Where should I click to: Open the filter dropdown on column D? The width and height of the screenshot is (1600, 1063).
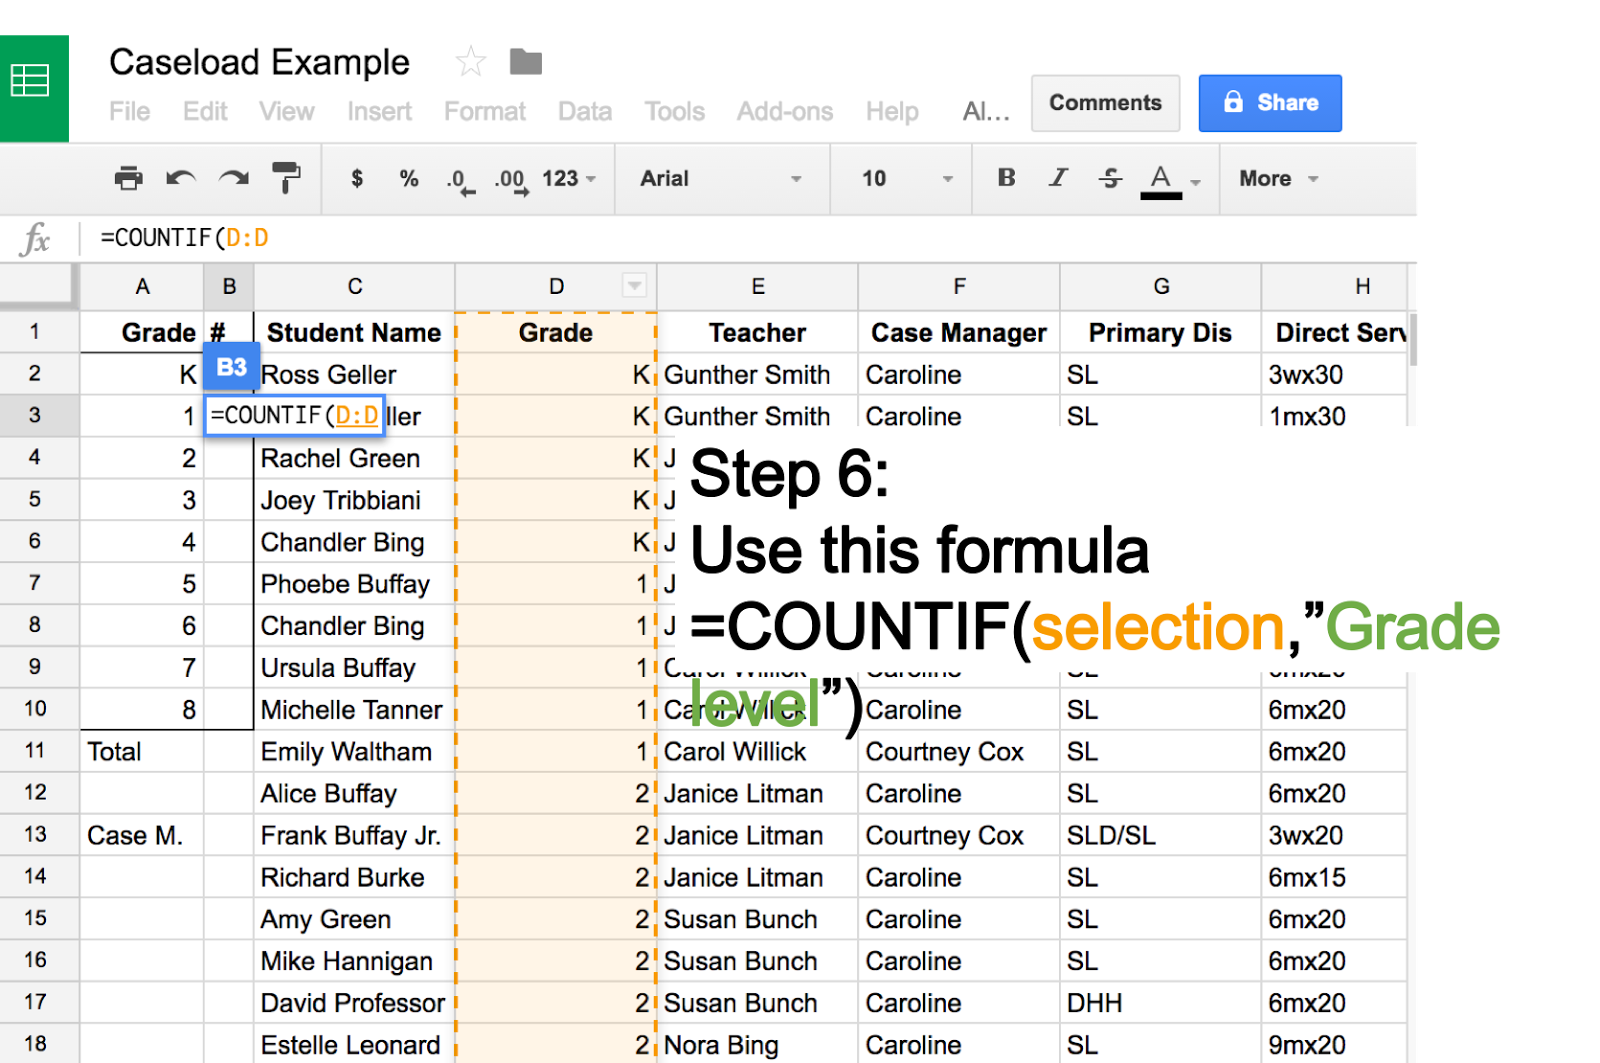click(x=636, y=286)
